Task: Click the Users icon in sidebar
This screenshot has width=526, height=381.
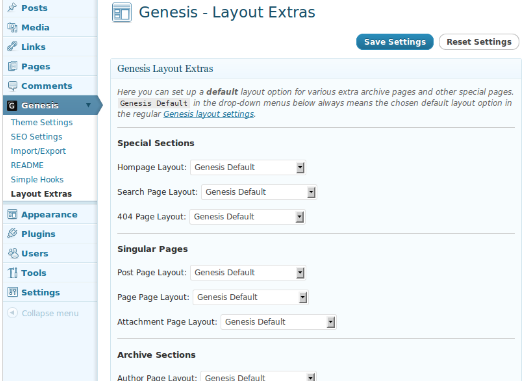Action: [13, 253]
